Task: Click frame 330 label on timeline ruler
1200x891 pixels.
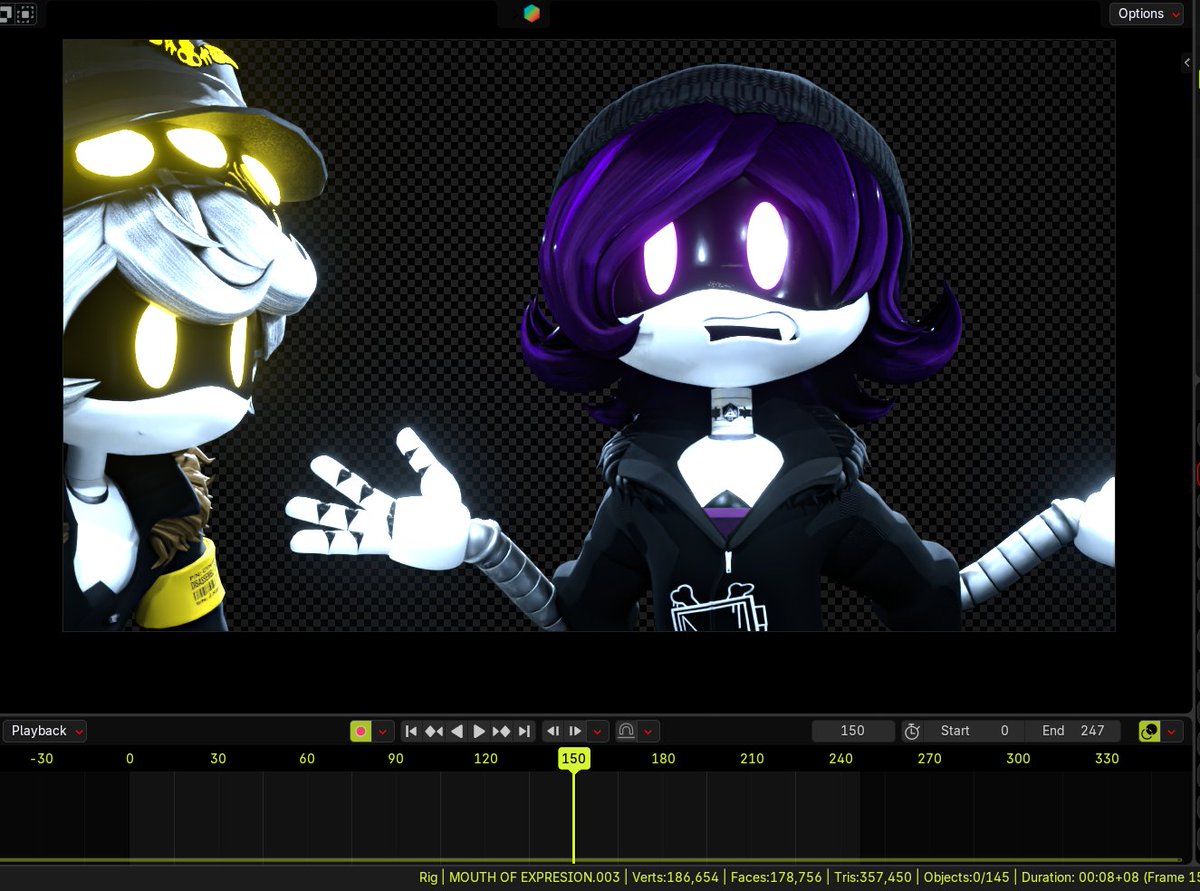Action: pyautogui.click(x=1107, y=759)
